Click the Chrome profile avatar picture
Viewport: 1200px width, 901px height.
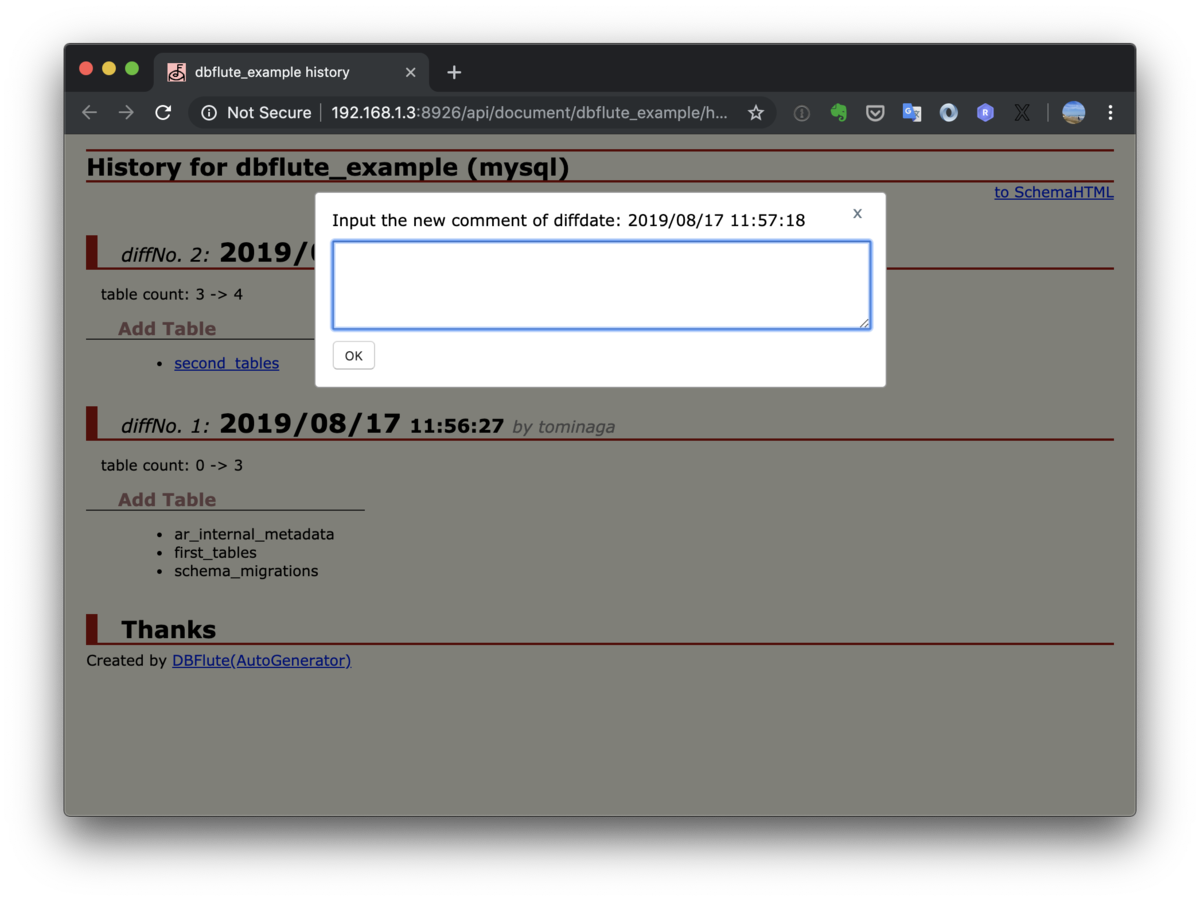(1073, 112)
